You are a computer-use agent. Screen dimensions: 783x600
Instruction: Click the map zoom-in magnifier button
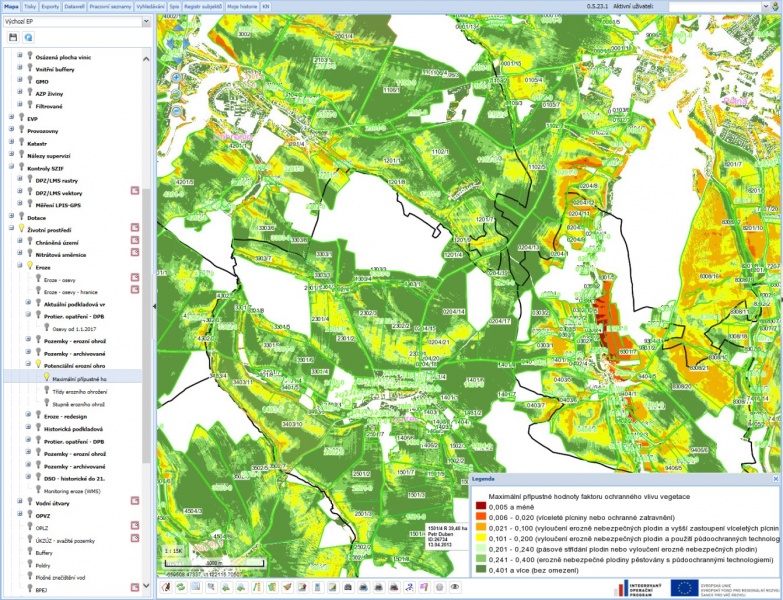click(x=176, y=76)
